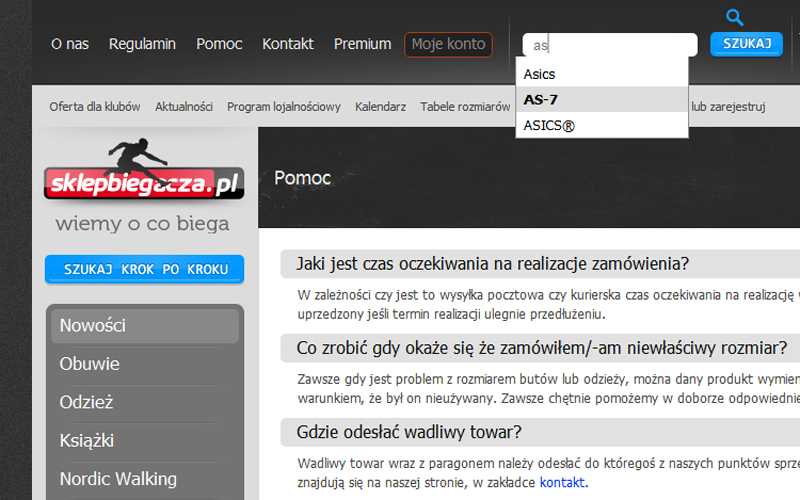
Task: Open Premium menu item
Action: (x=362, y=44)
